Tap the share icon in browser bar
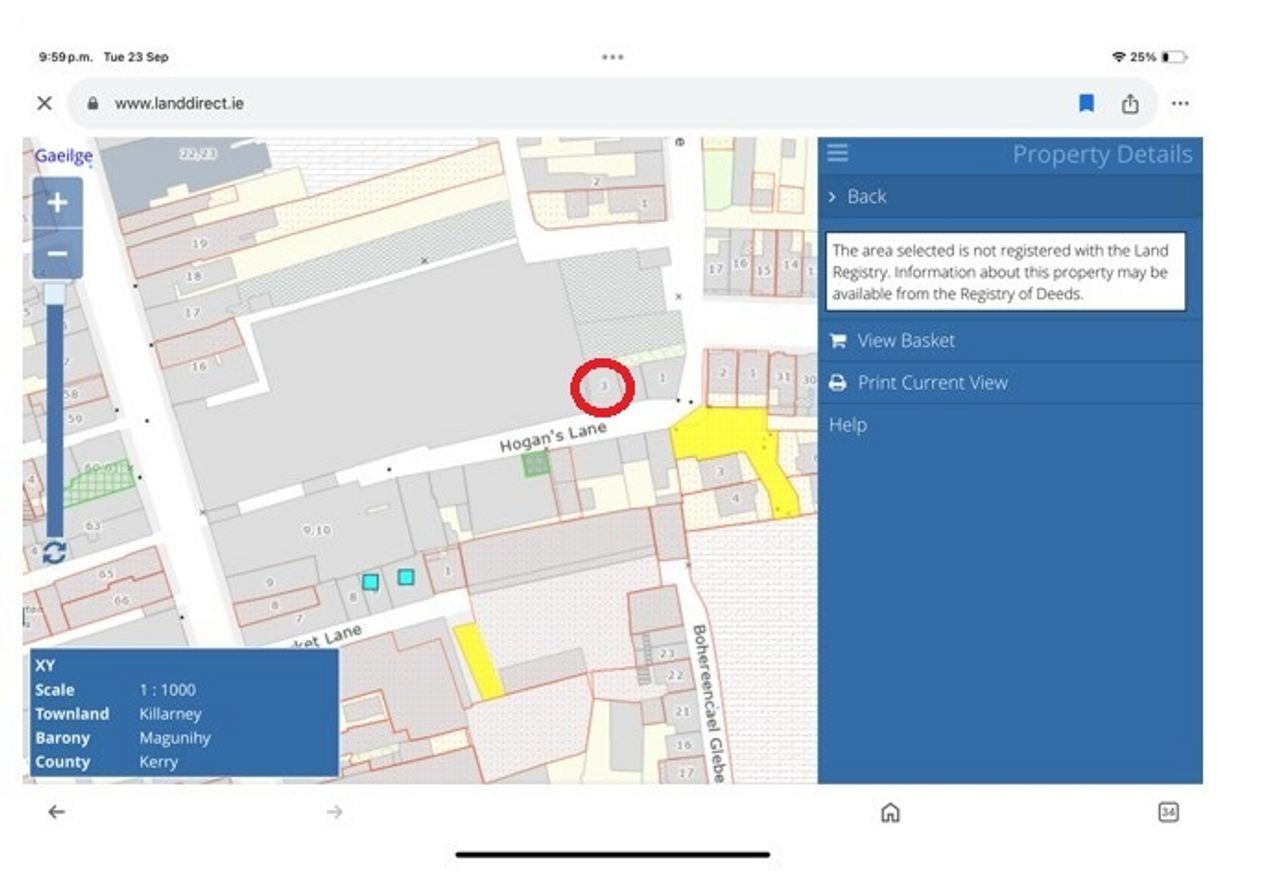Image resolution: width=1280 pixels, height=871 pixels. [x=1130, y=103]
